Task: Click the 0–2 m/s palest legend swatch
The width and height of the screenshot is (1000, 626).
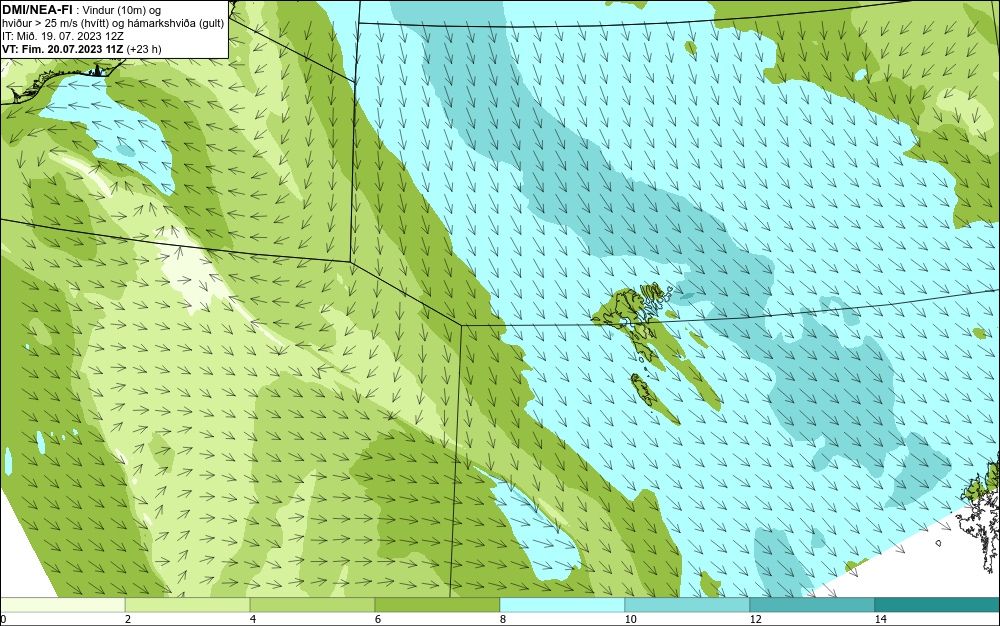Action: pyautogui.click(x=62, y=605)
